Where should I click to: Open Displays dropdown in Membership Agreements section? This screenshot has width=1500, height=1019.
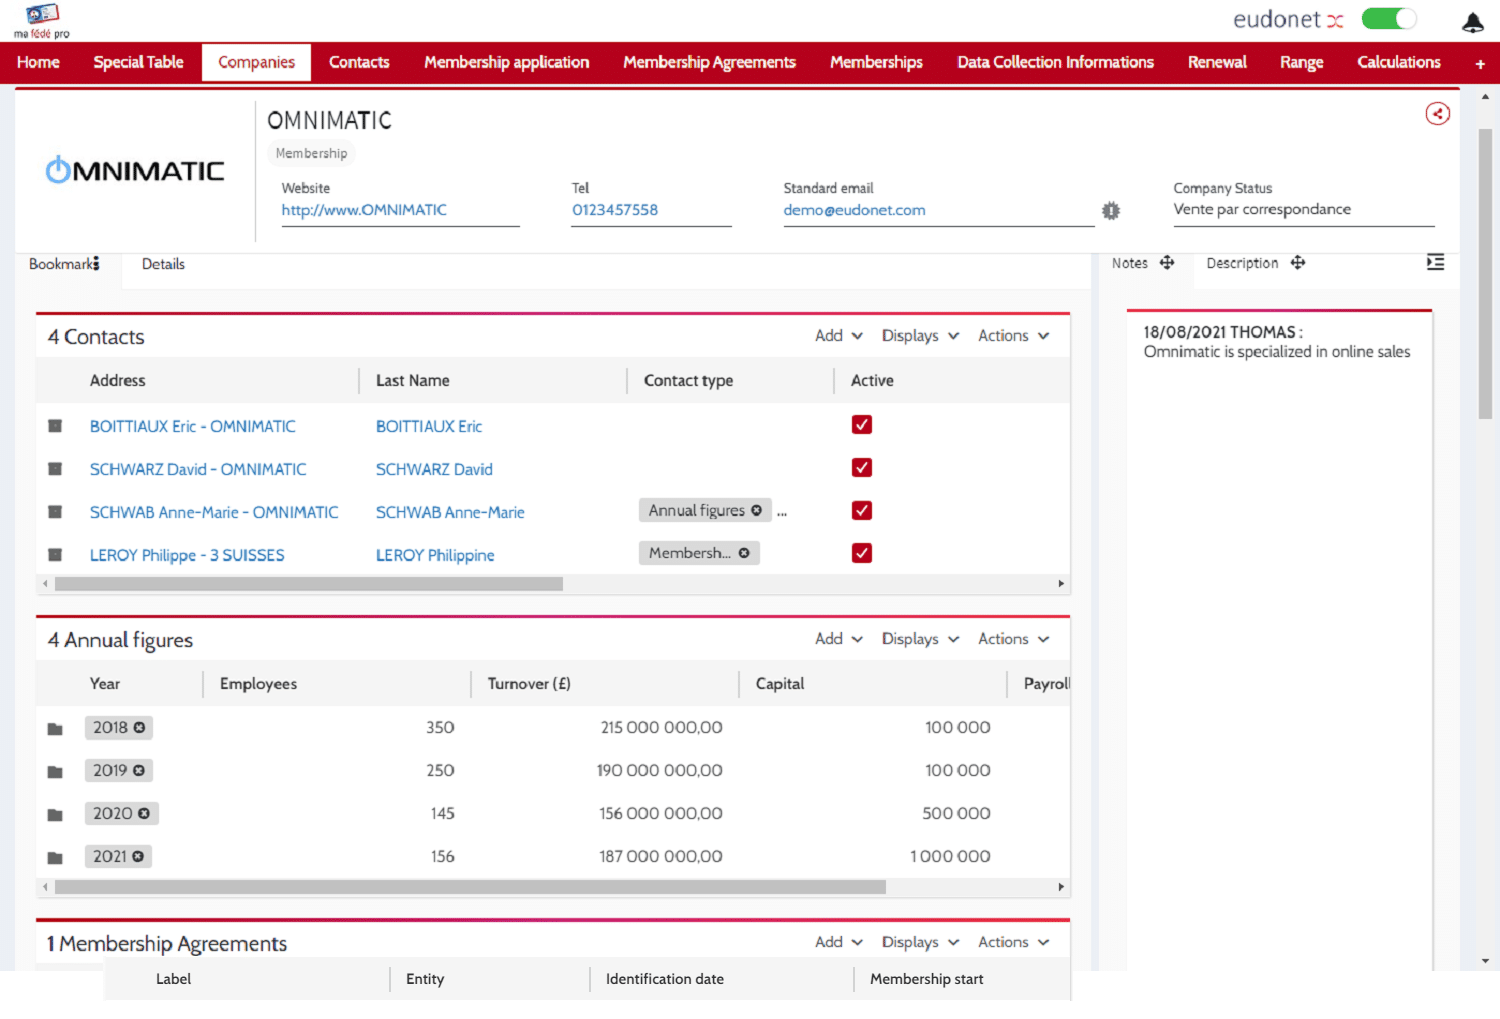tap(920, 942)
